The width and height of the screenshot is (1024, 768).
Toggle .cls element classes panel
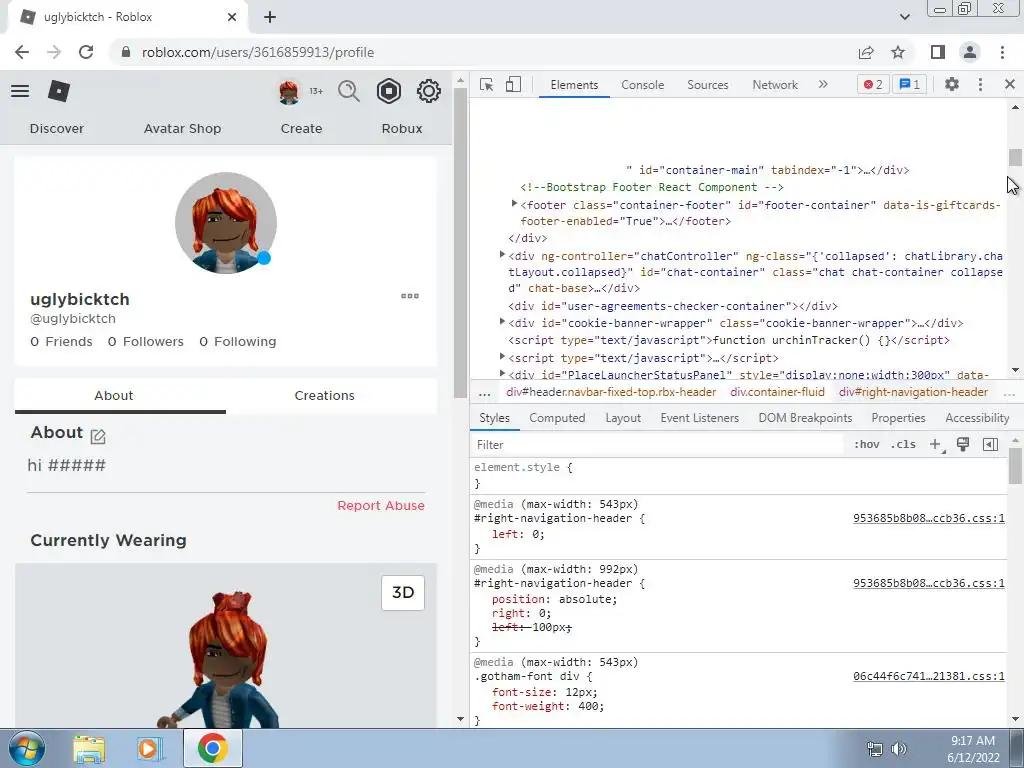[903, 445]
